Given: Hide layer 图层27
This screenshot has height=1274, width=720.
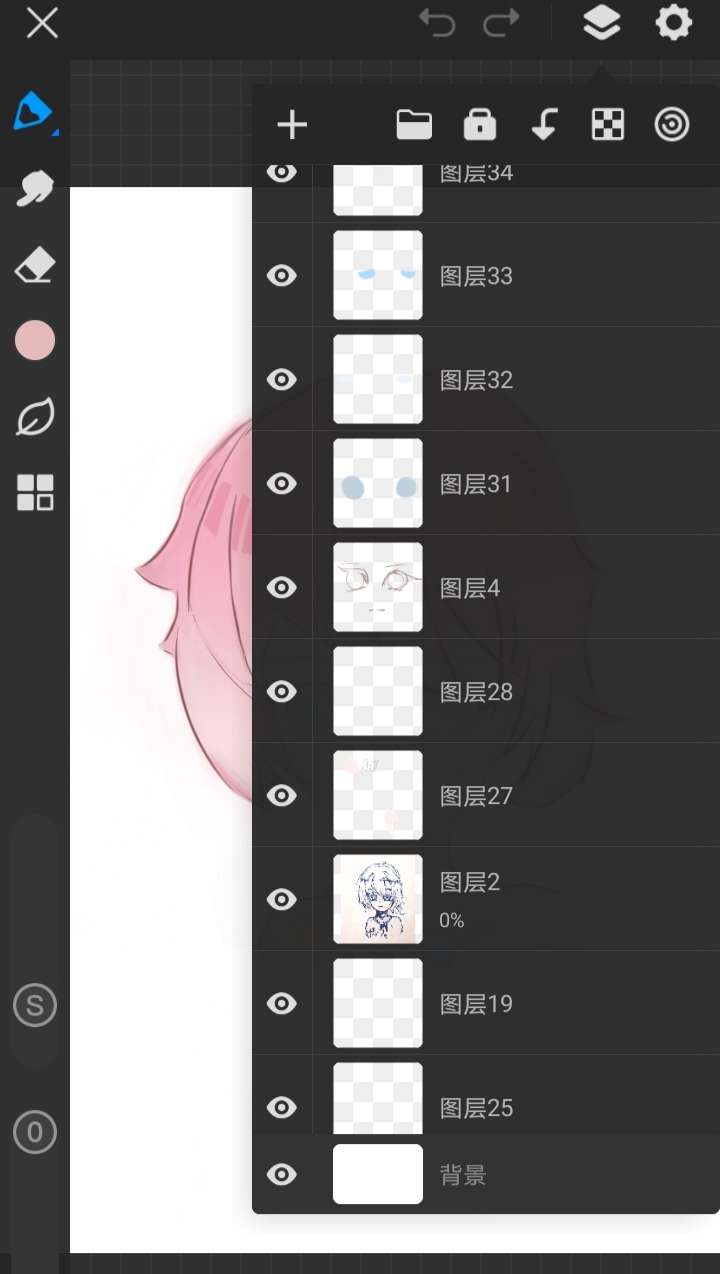Looking at the screenshot, I should point(282,796).
